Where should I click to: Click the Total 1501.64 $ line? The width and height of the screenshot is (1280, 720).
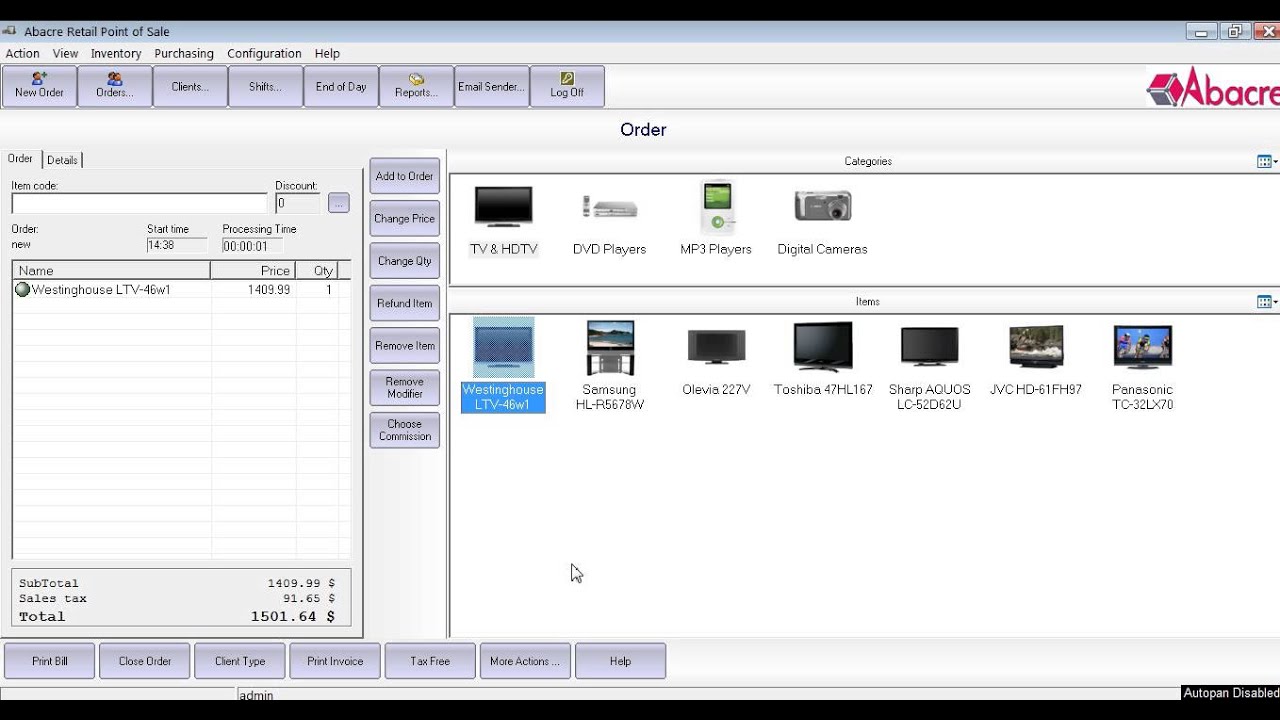click(177, 617)
